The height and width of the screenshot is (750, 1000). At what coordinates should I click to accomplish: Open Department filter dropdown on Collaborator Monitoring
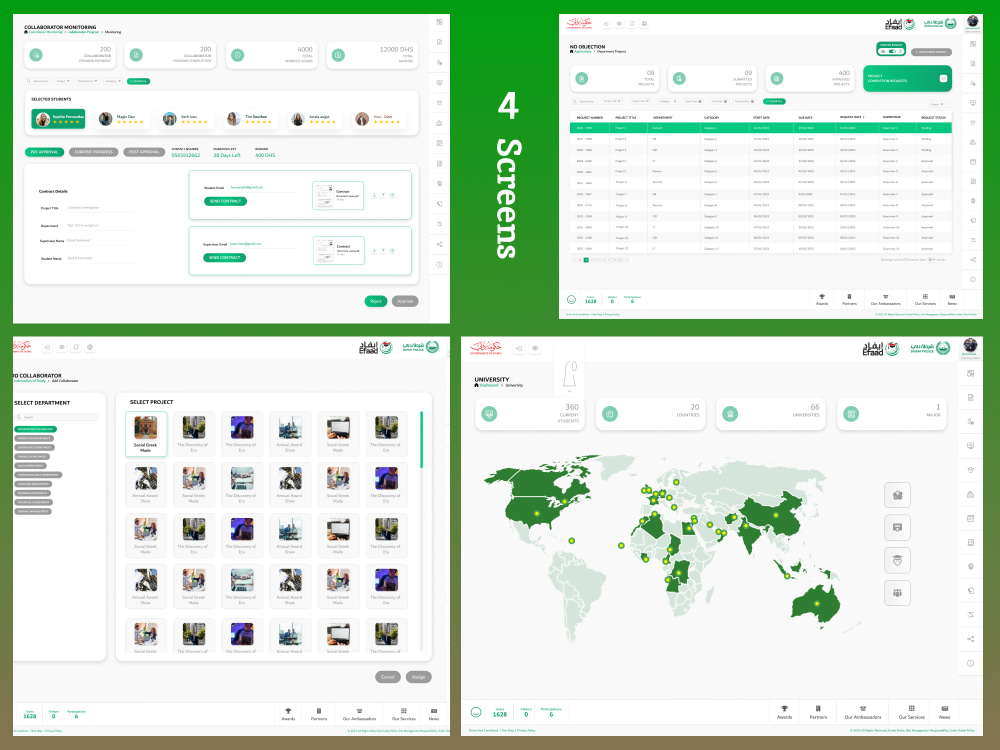[x=87, y=81]
